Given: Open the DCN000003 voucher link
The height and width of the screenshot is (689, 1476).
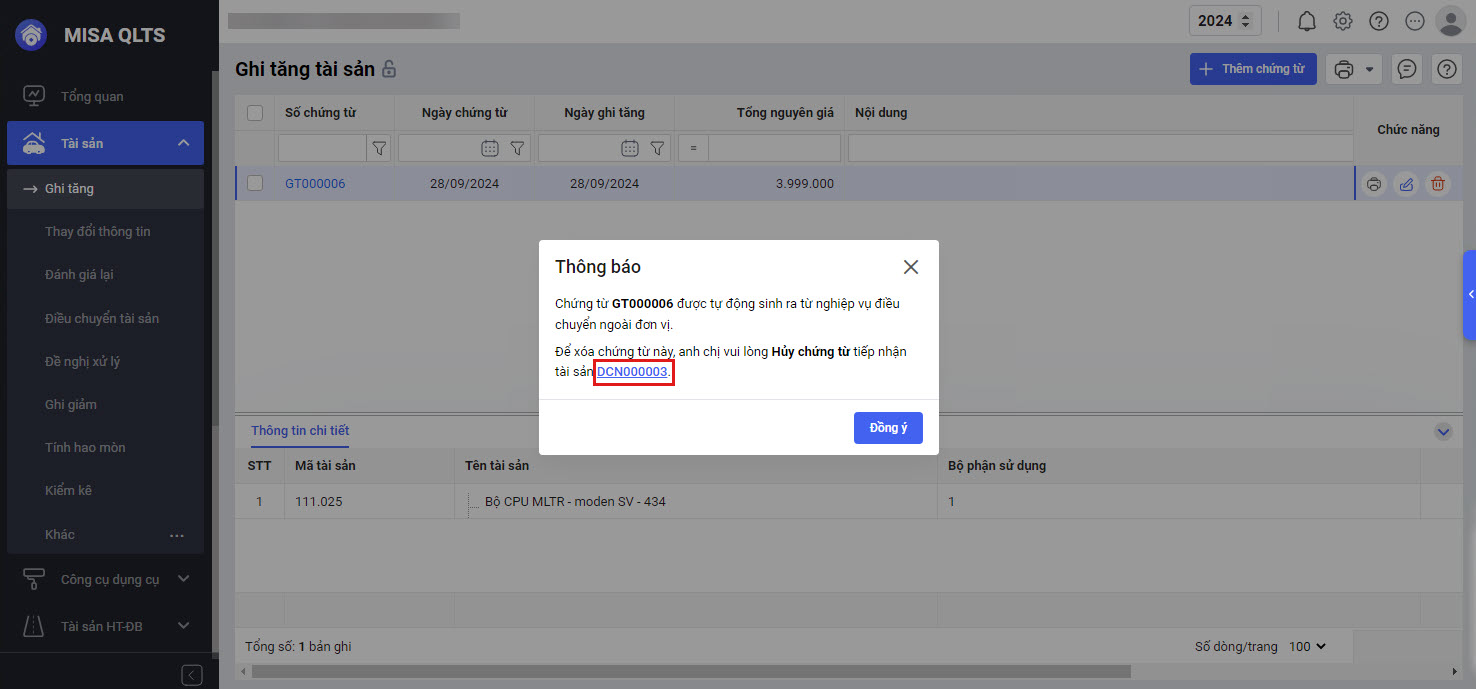Looking at the screenshot, I should (632, 372).
